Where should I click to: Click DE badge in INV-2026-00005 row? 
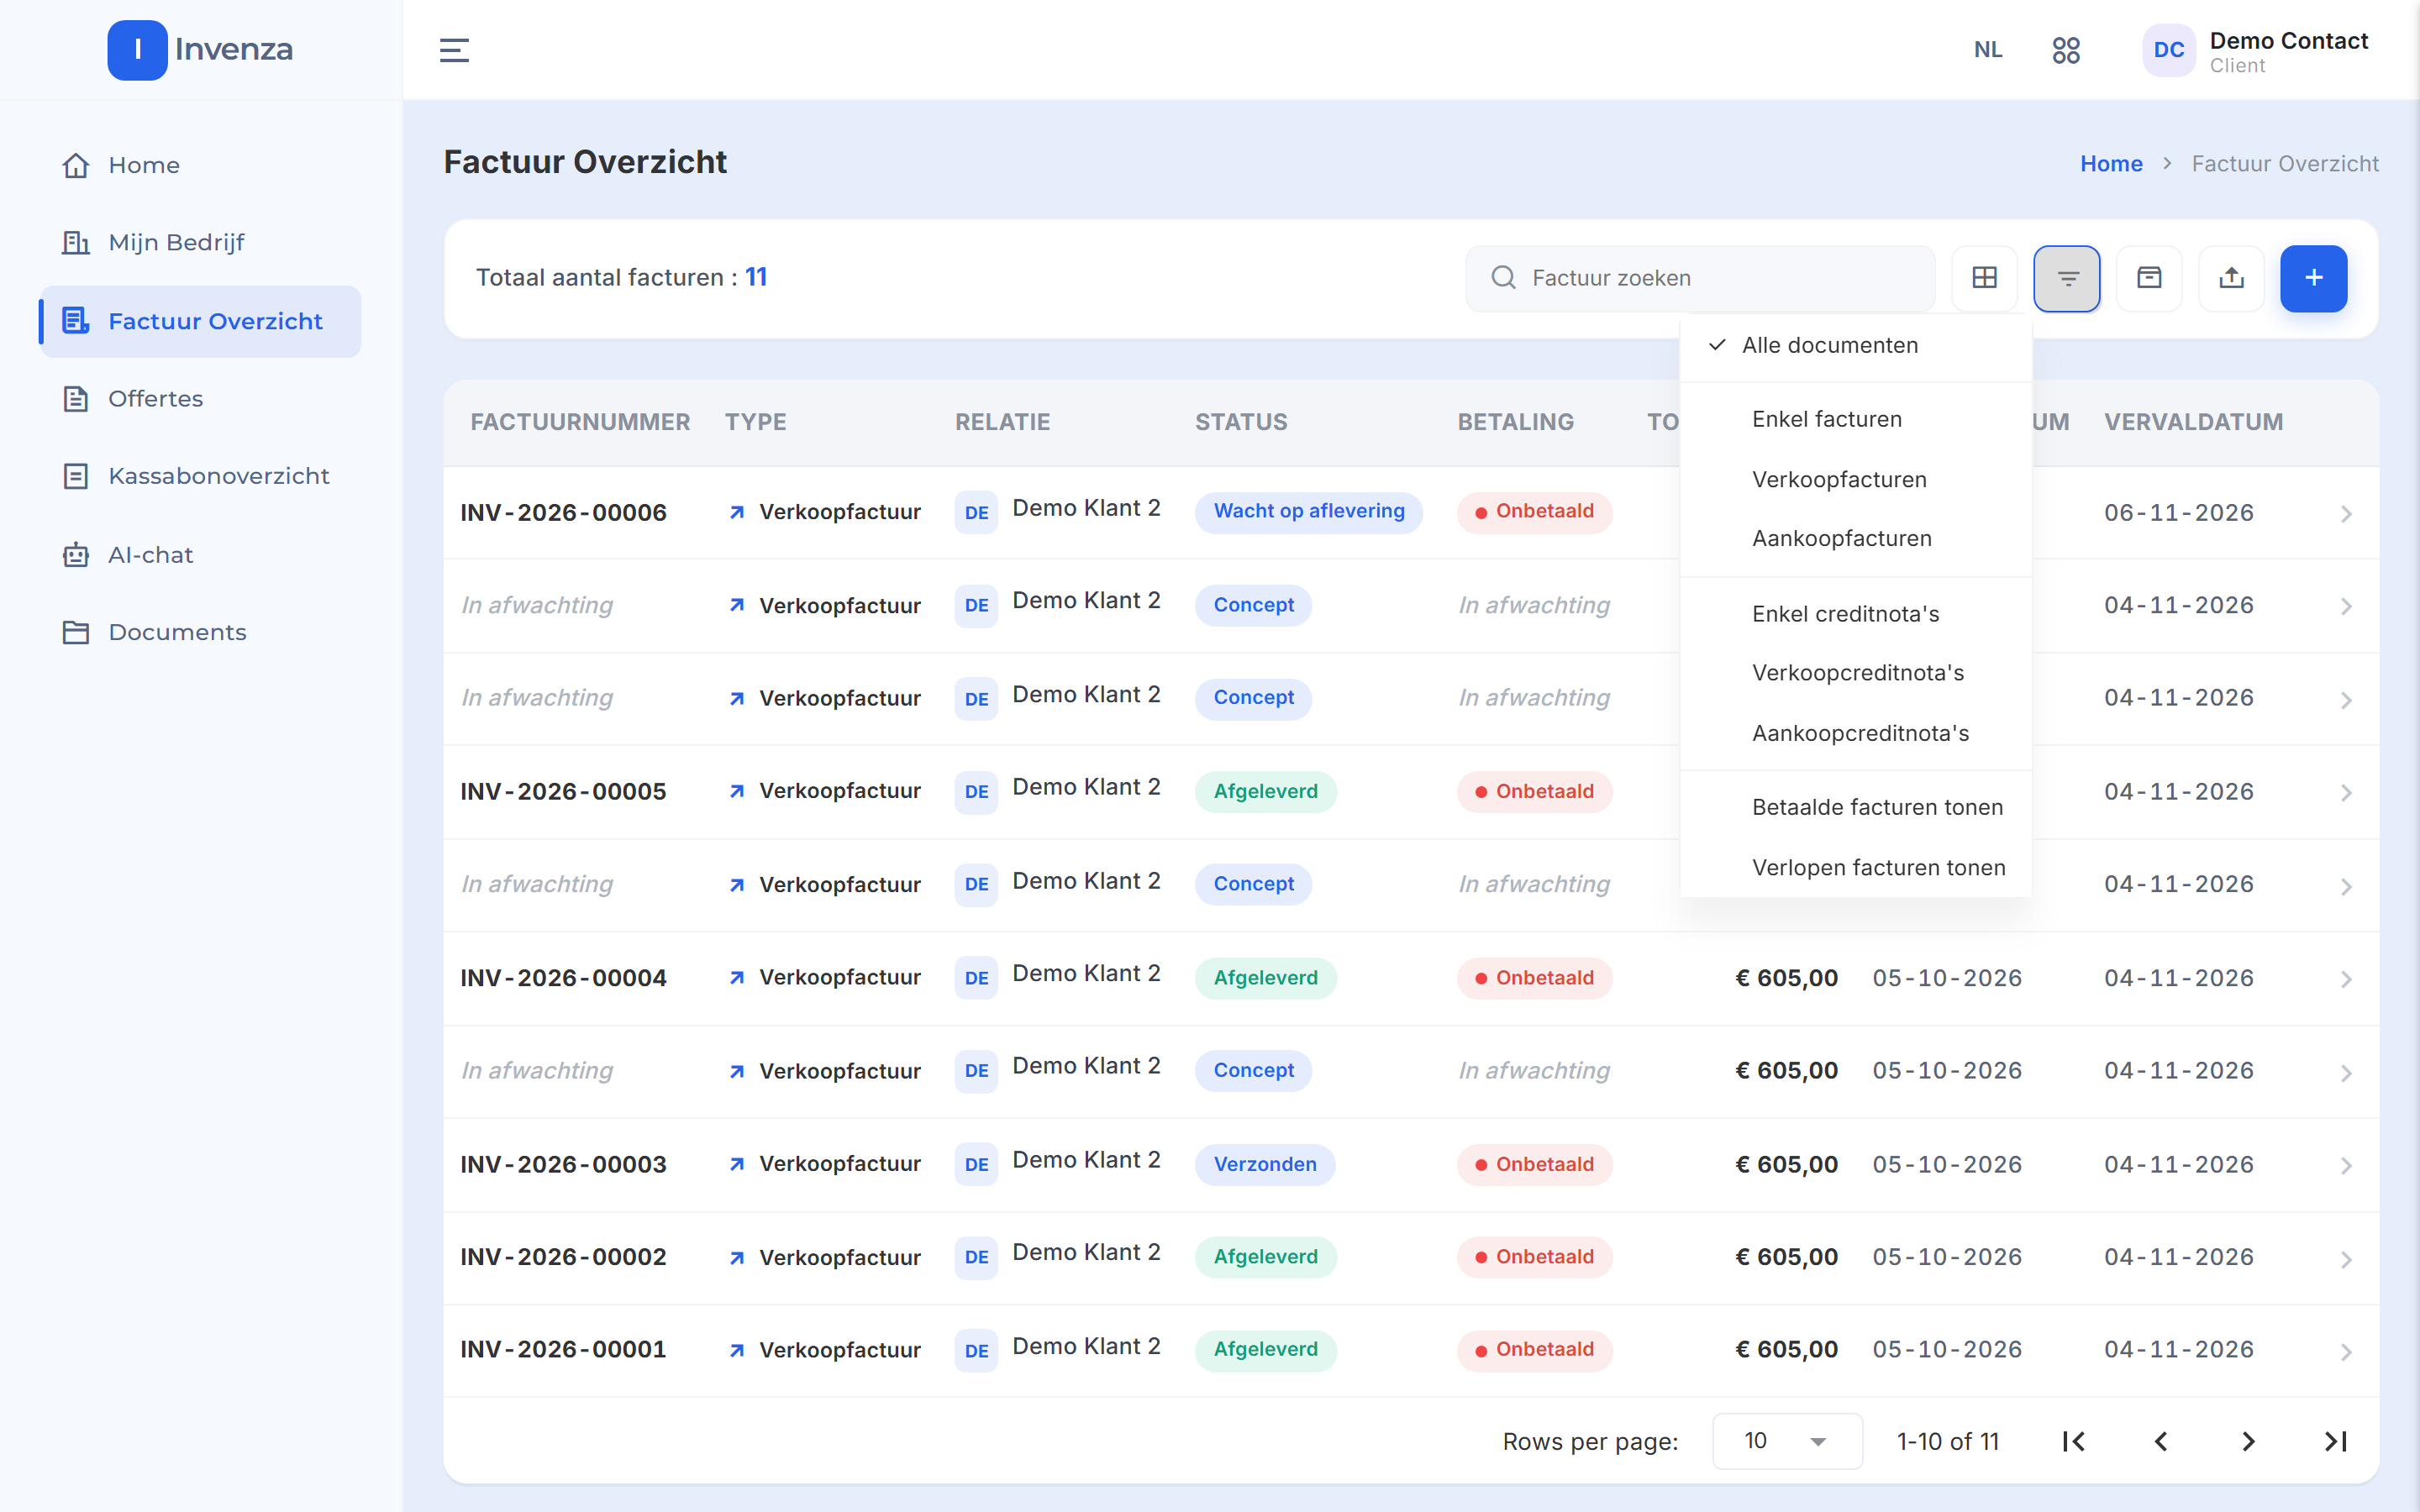click(976, 792)
